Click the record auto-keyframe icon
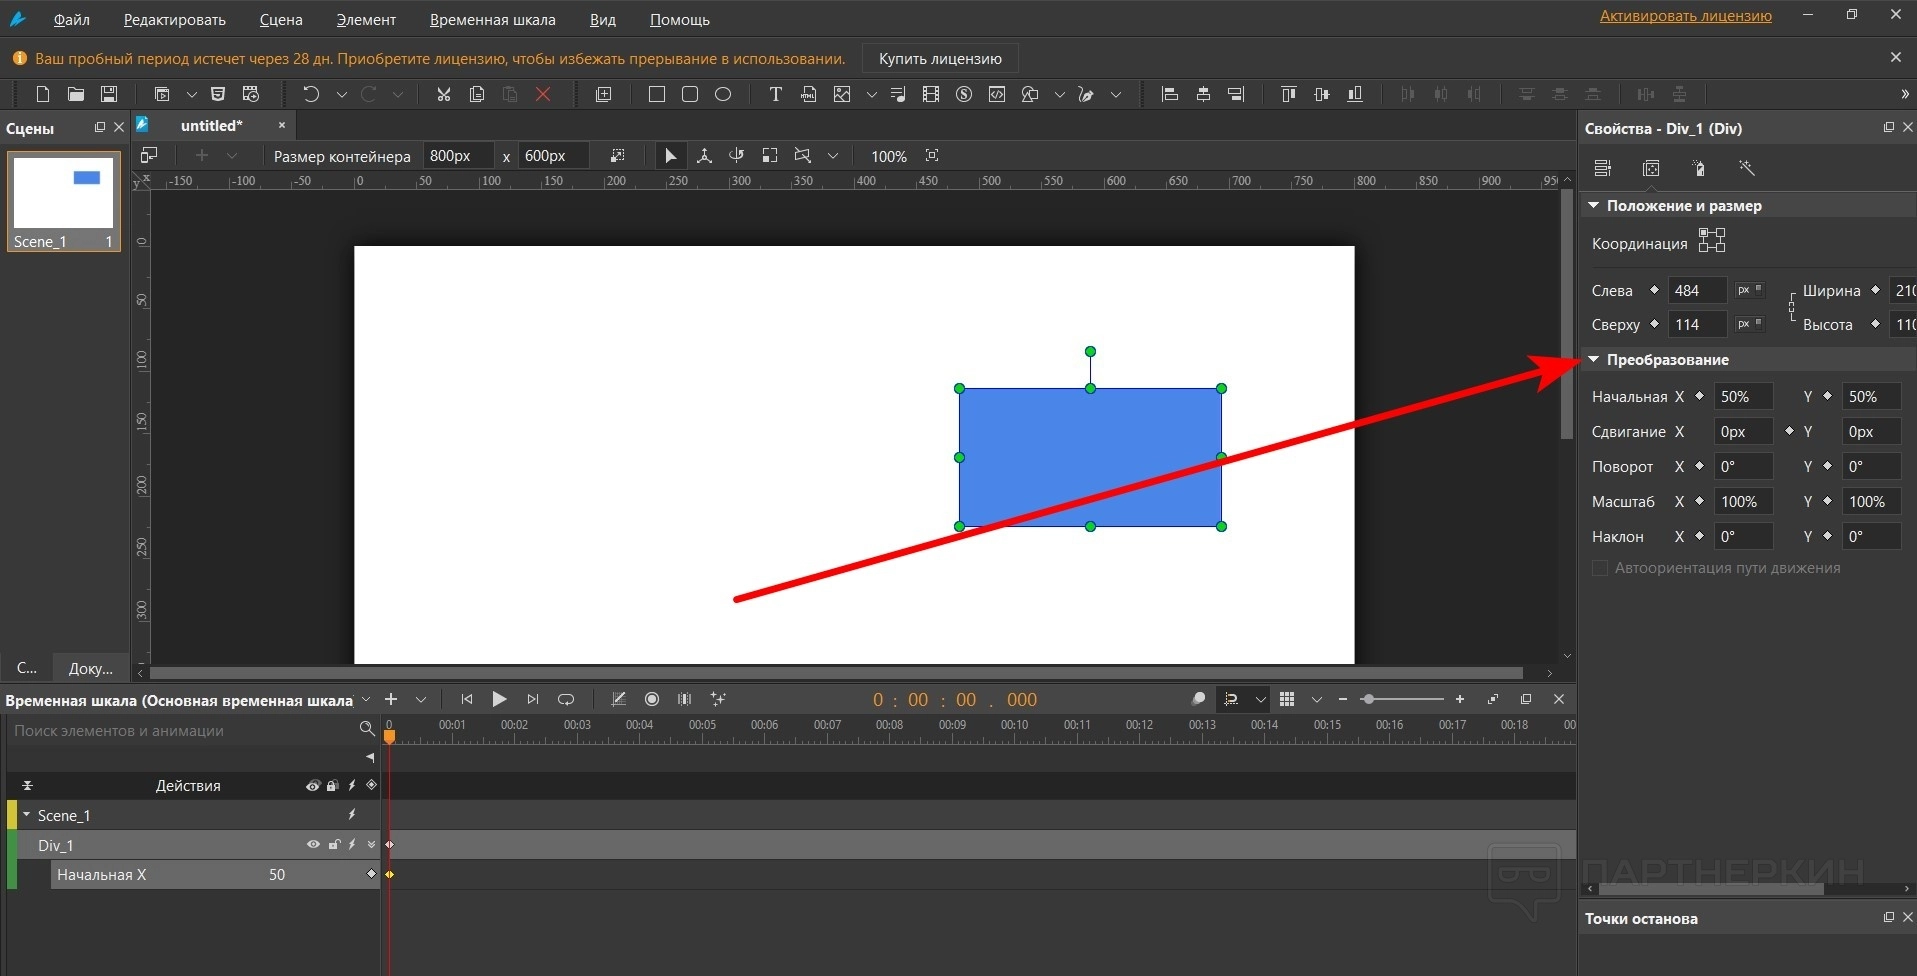The image size is (1917, 976). (652, 699)
